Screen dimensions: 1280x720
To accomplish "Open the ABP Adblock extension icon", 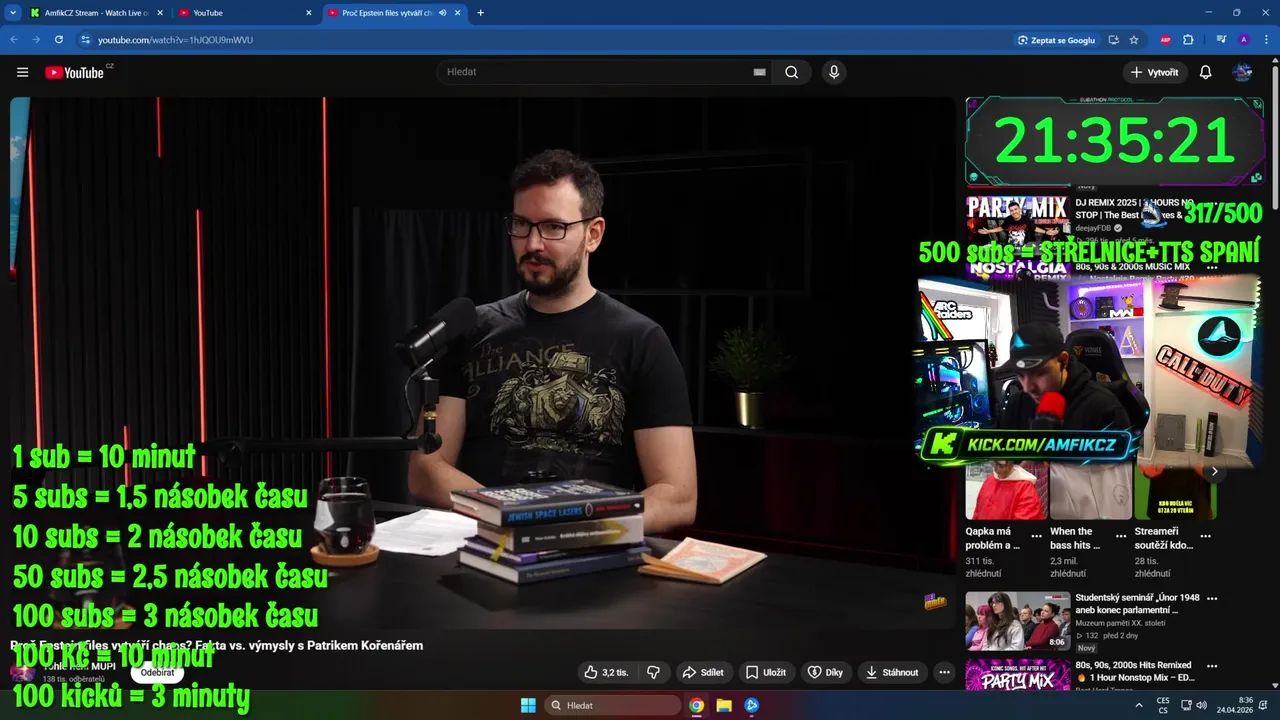I will pos(1165,40).
